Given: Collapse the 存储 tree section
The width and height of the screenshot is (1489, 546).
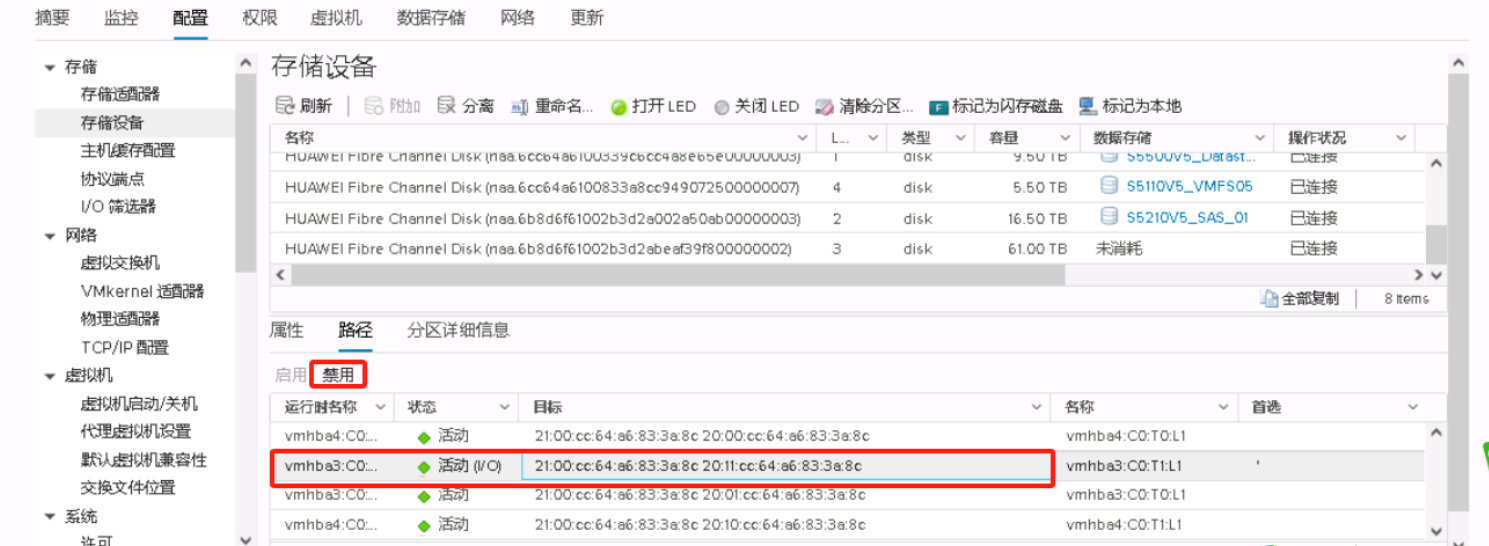Looking at the screenshot, I should pyautogui.click(x=50, y=67).
